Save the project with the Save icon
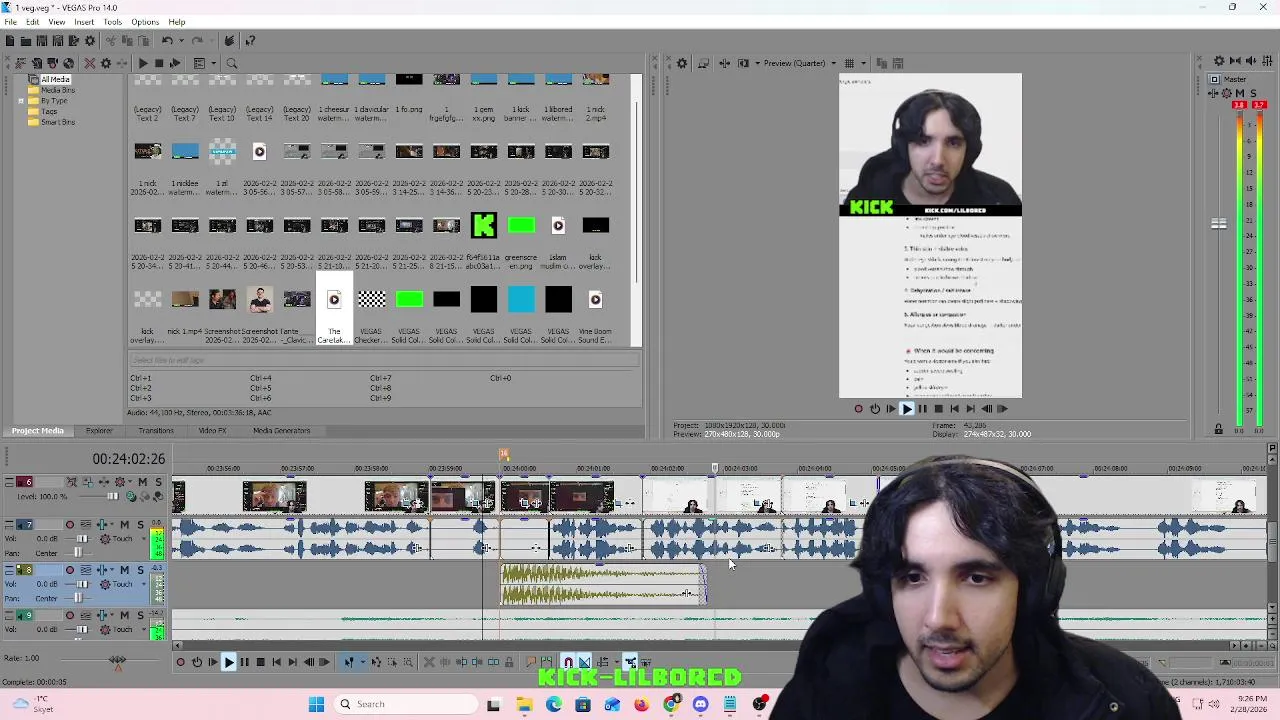The image size is (1280, 720). point(42,41)
